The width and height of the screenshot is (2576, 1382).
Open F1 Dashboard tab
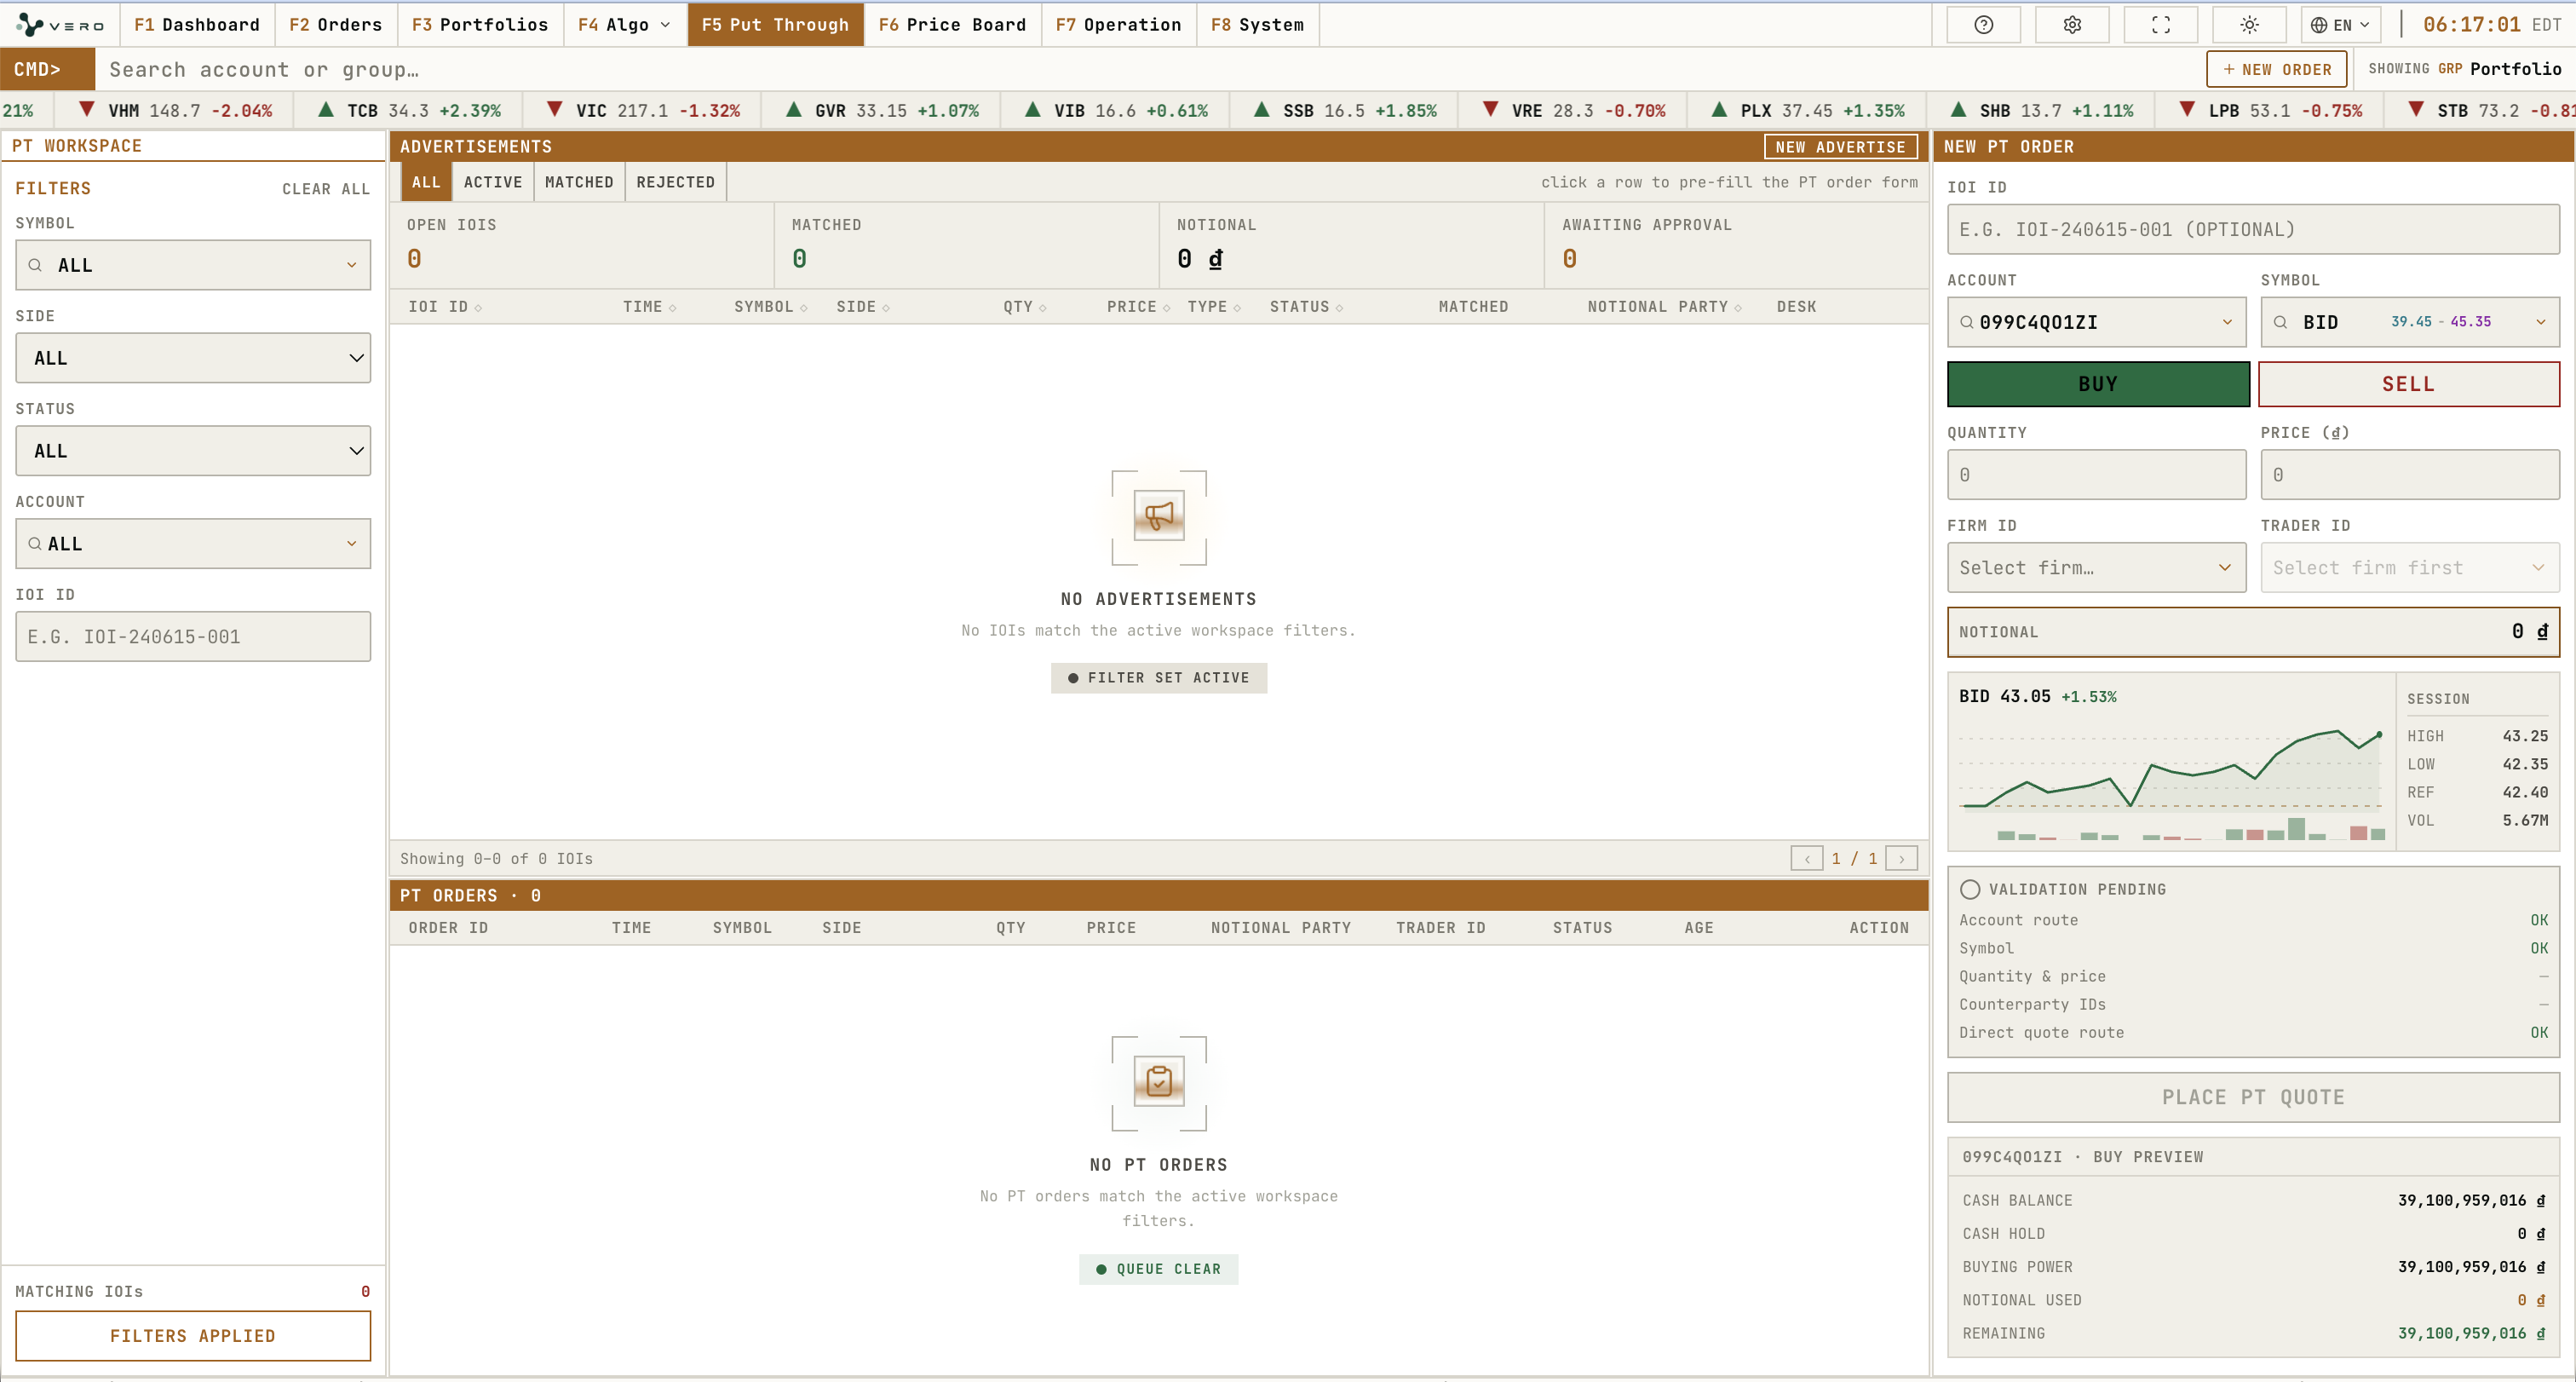click(x=197, y=25)
